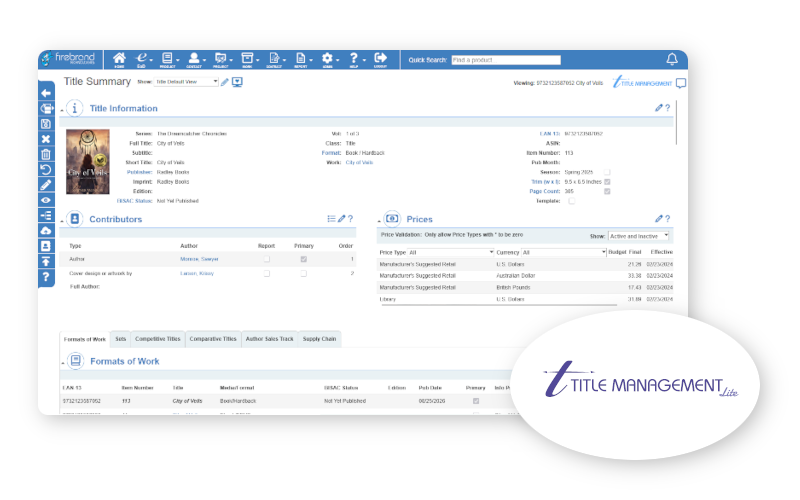
Task: Click the undo revert icon in sidebar
Action: [x=46, y=169]
